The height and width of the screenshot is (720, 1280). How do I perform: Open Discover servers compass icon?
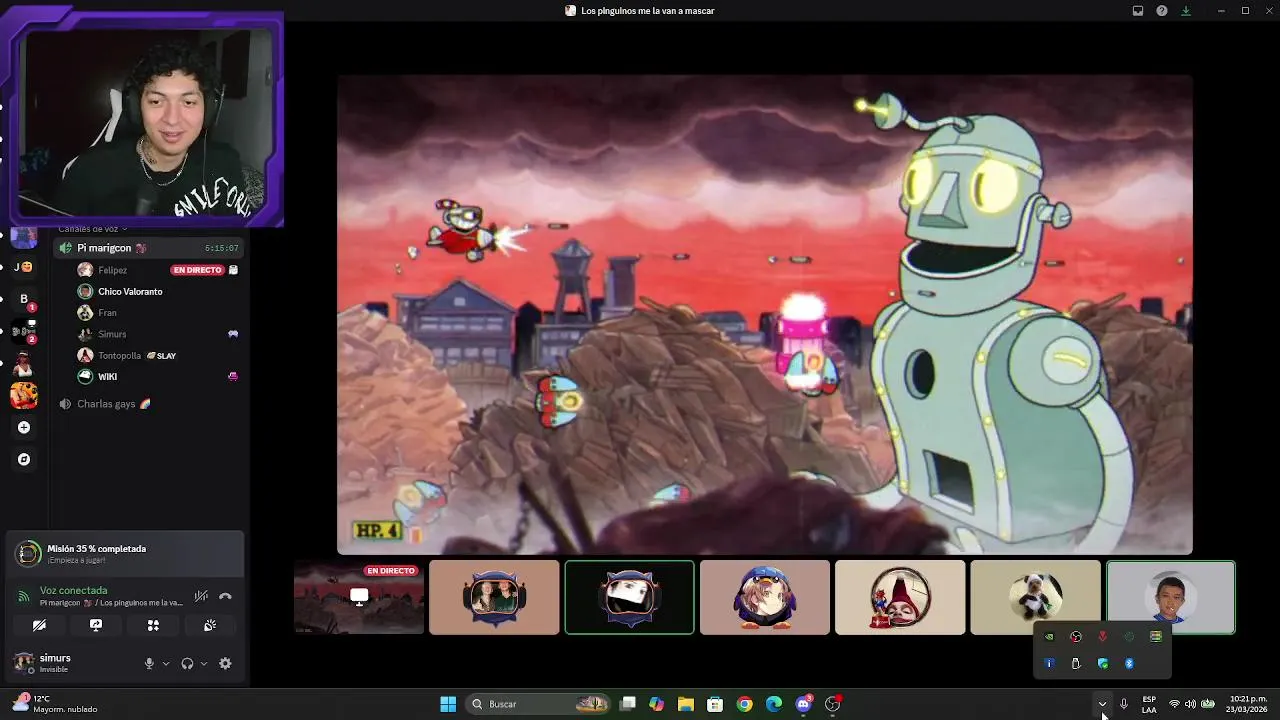click(24, 459)
